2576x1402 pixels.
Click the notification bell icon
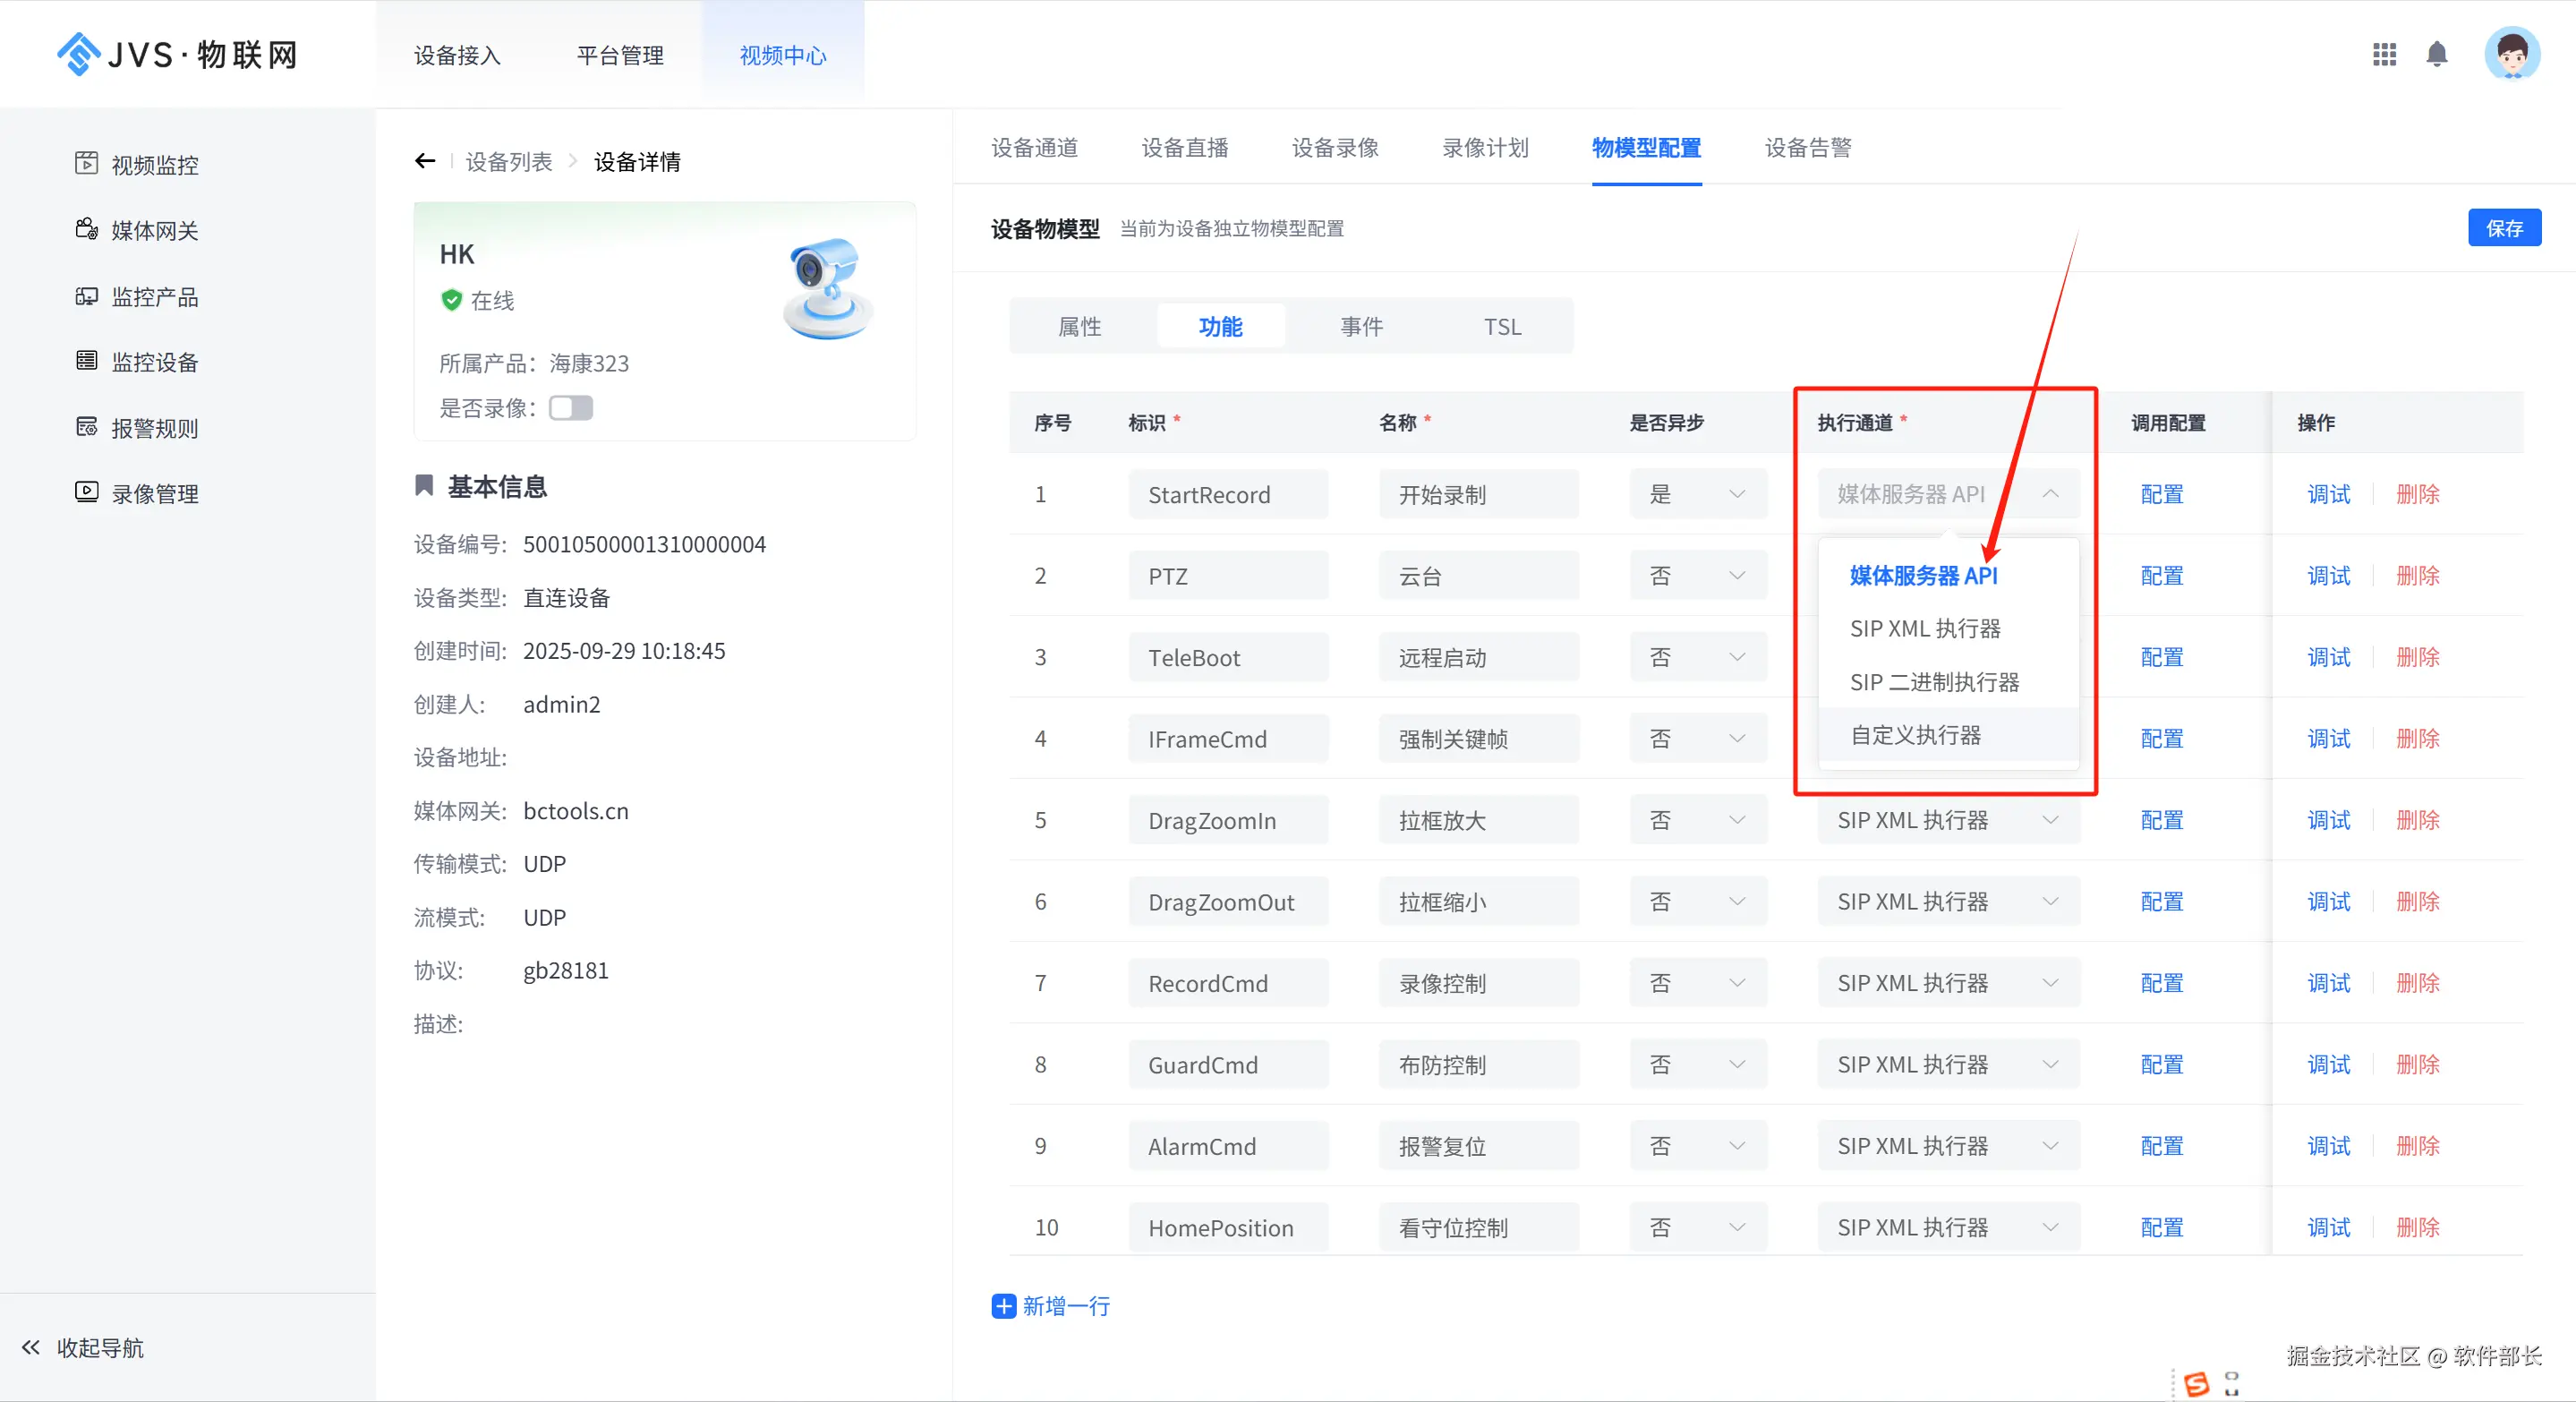(2436, 54)
